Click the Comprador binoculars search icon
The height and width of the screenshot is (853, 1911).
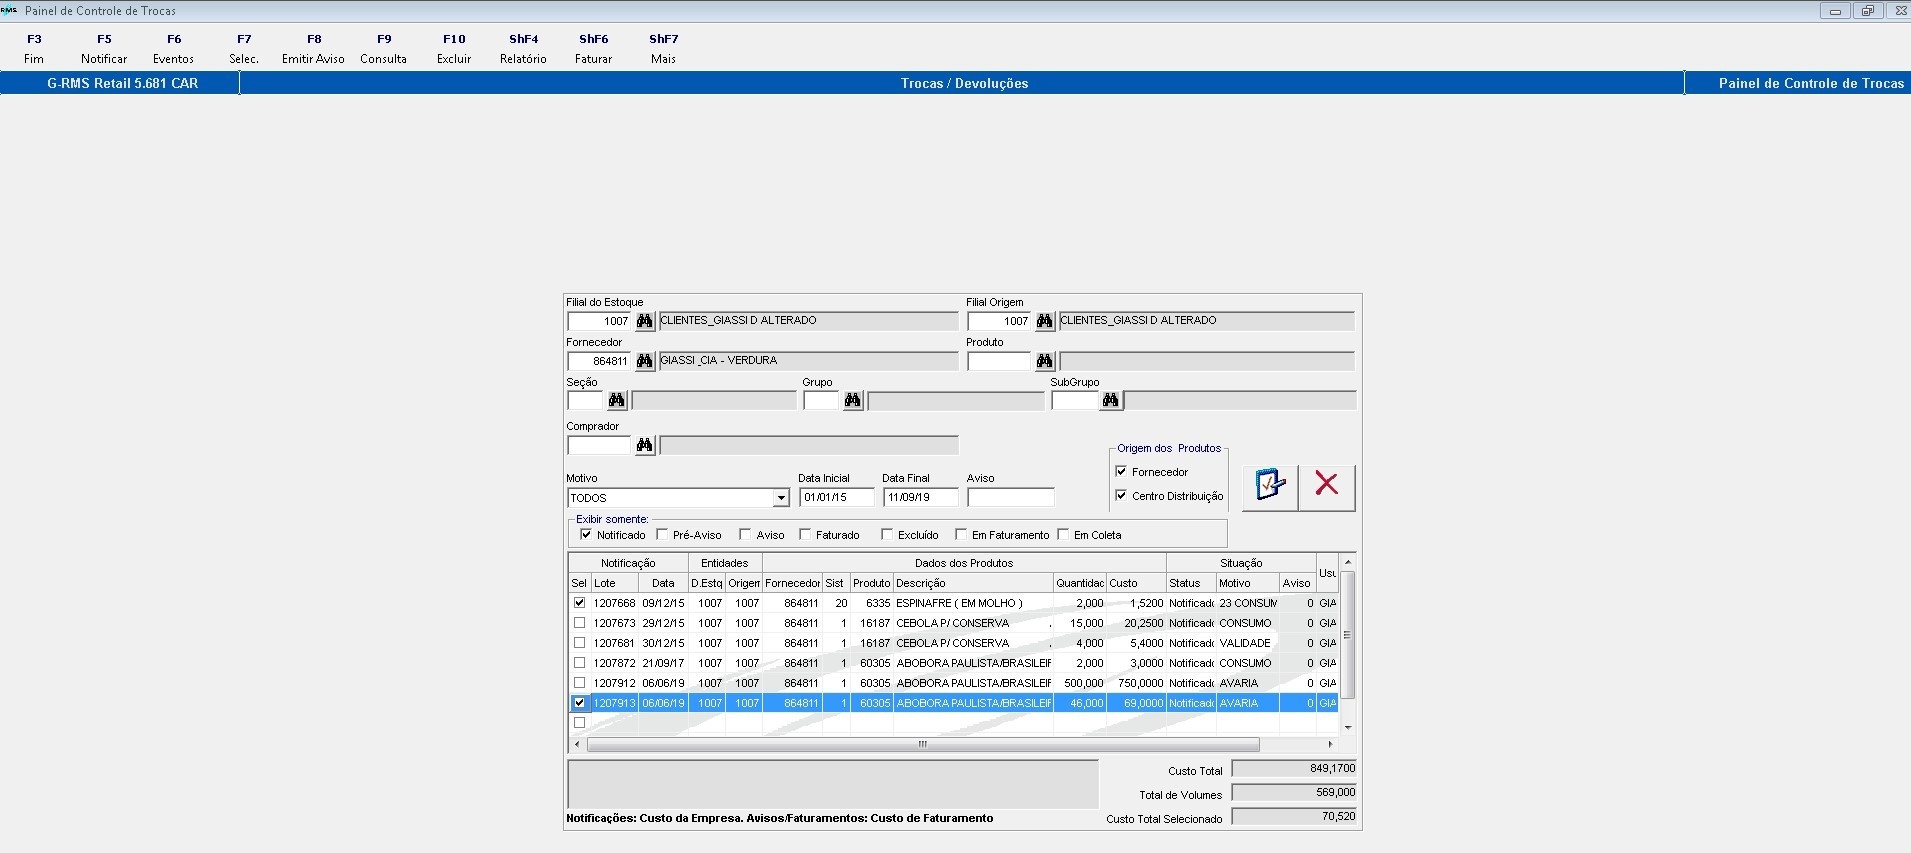click(644, 445)
